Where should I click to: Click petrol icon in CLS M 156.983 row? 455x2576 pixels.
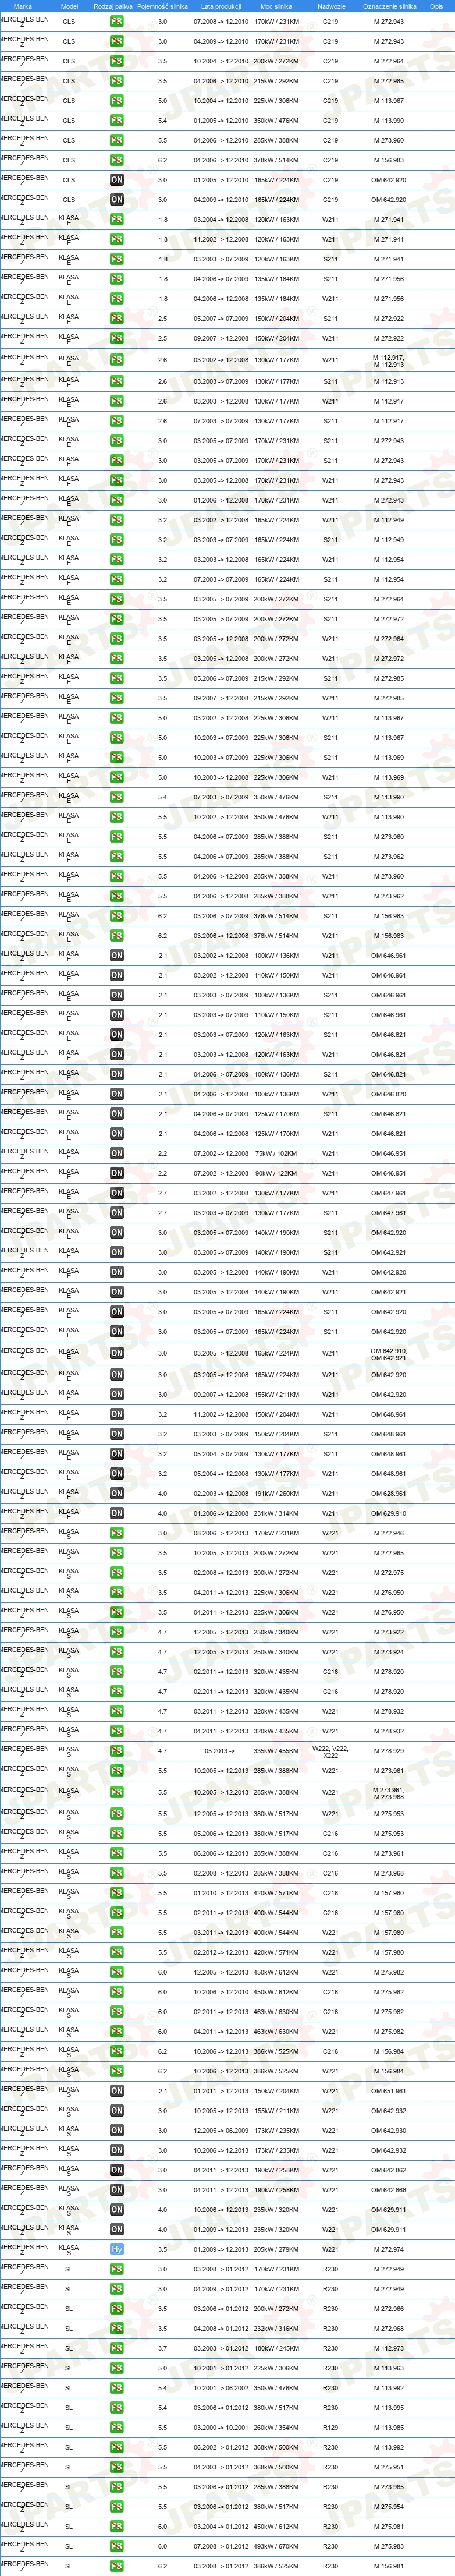click(117, 160)
